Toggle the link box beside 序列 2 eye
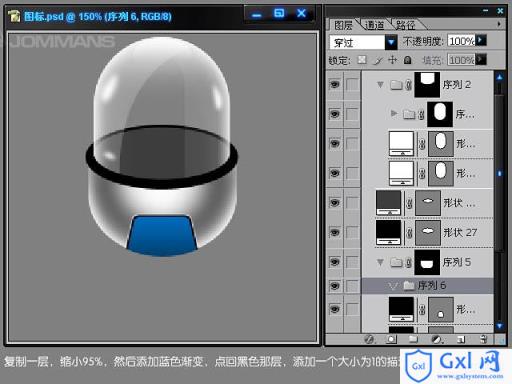Screen dimensions: 512x384 [x=352, y=85]
